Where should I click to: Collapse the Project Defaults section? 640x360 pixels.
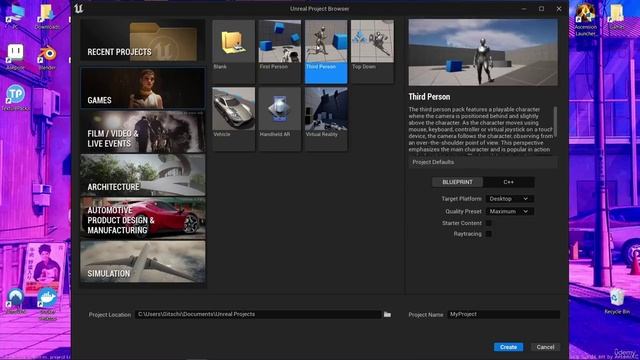[483, 162]
